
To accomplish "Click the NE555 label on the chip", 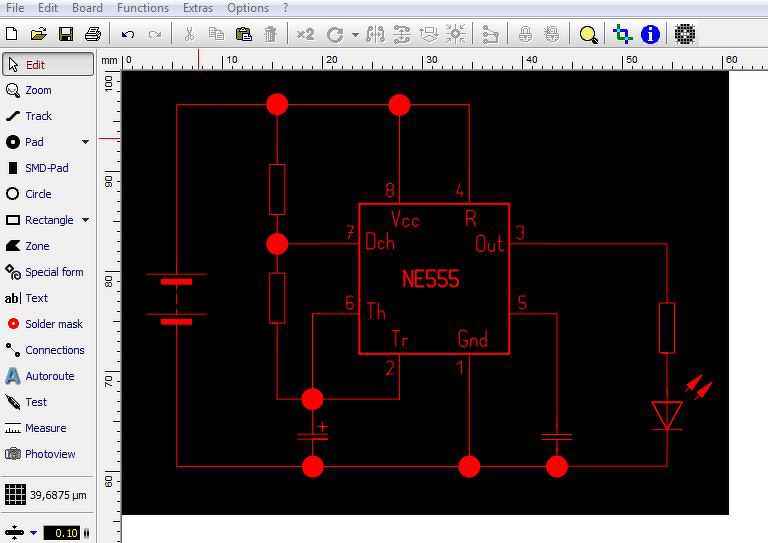I will tap(431, 279).
